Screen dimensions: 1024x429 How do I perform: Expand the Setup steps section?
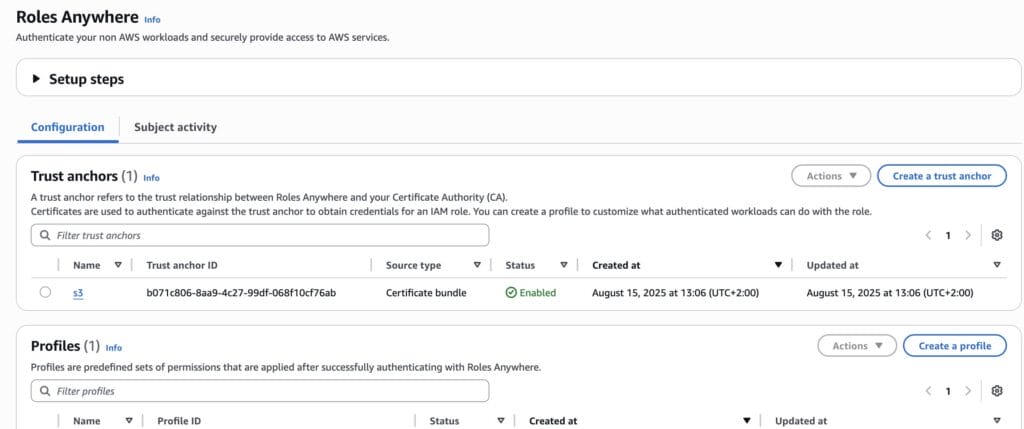point(38,79)
